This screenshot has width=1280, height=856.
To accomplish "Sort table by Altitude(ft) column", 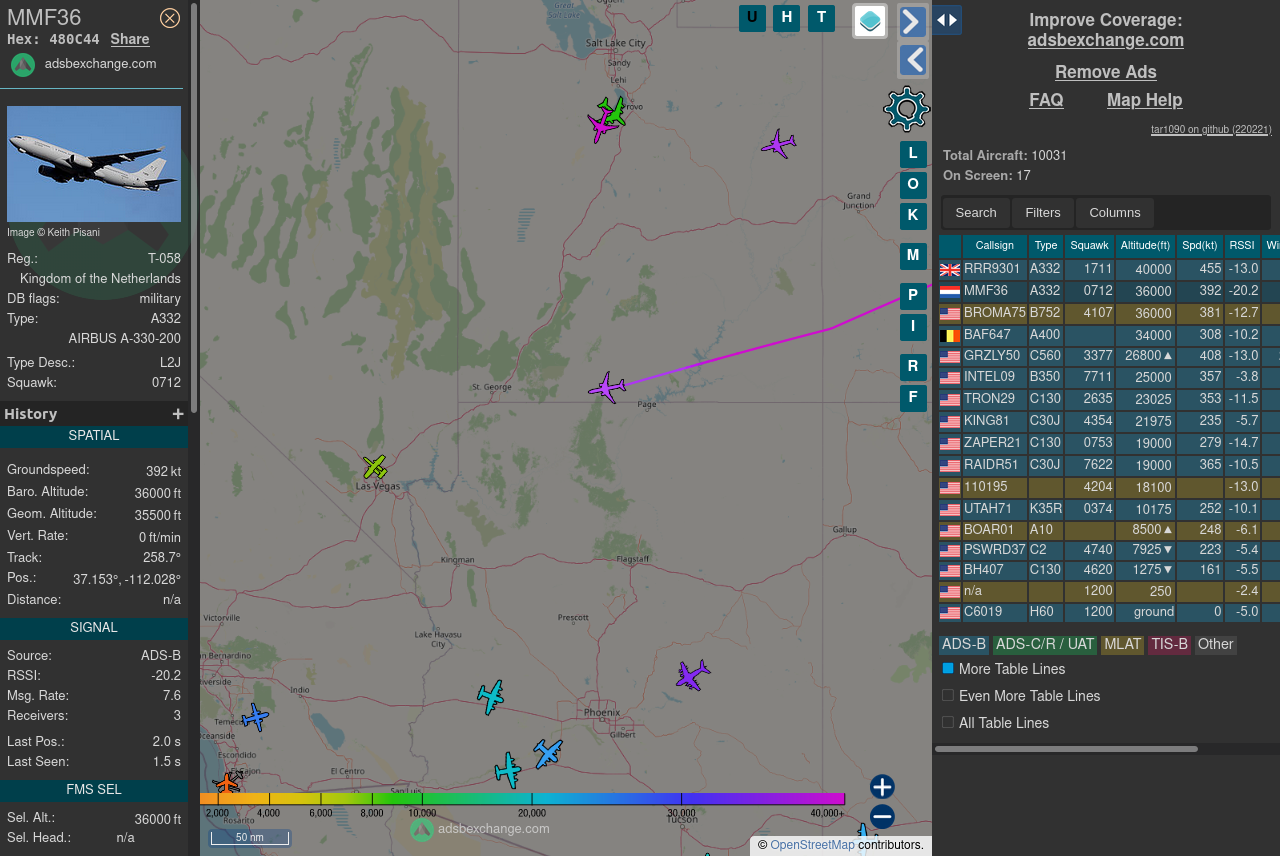I will [1146, 246].
